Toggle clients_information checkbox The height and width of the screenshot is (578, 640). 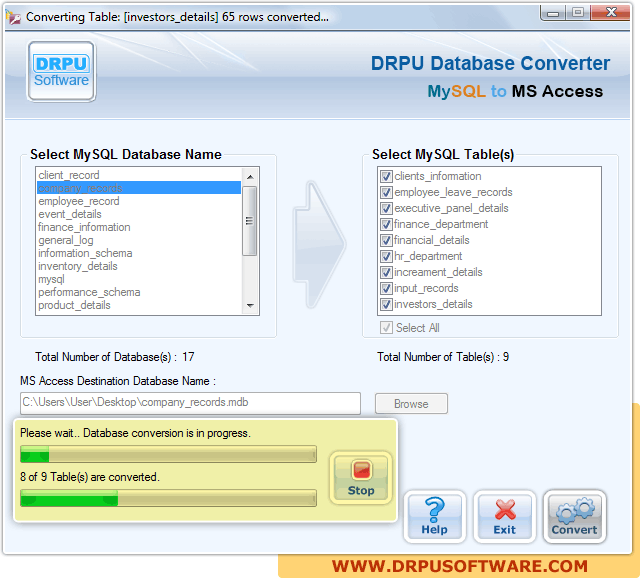pyautogui.click(x=386, y=176)
